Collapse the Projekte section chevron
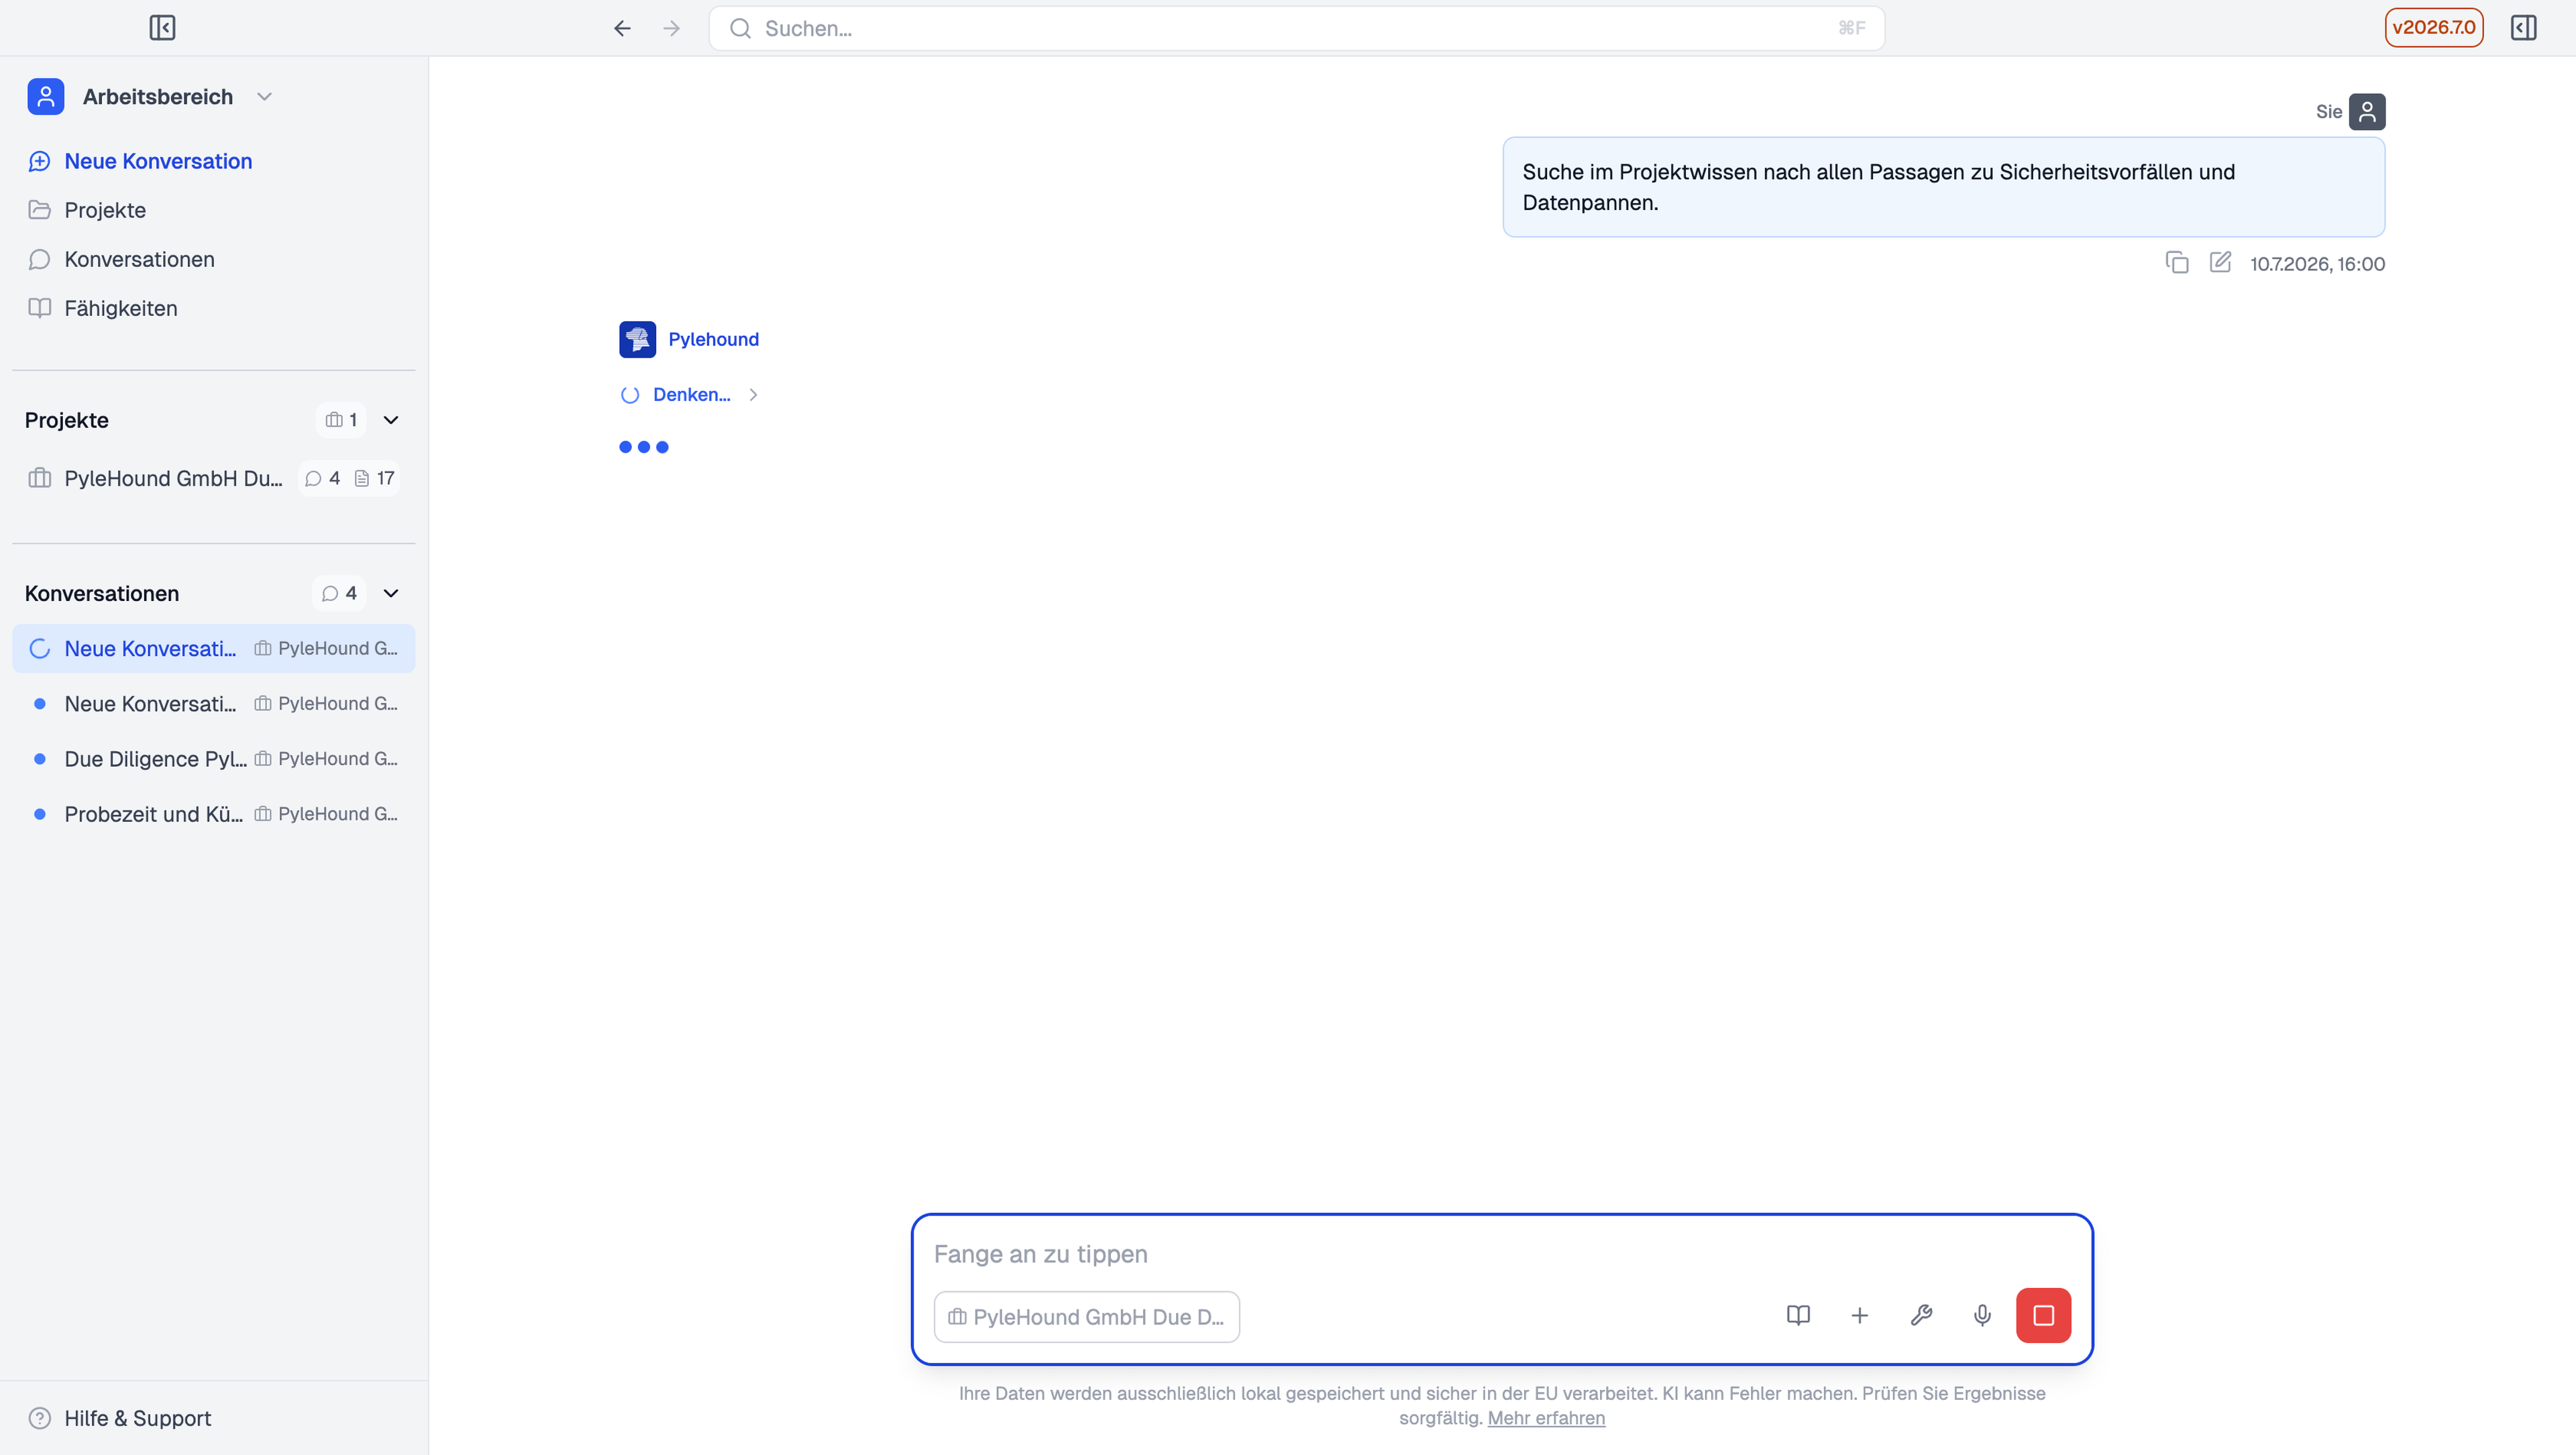2576x1455 pixels. pyautogui.click(x=391, y=420)
